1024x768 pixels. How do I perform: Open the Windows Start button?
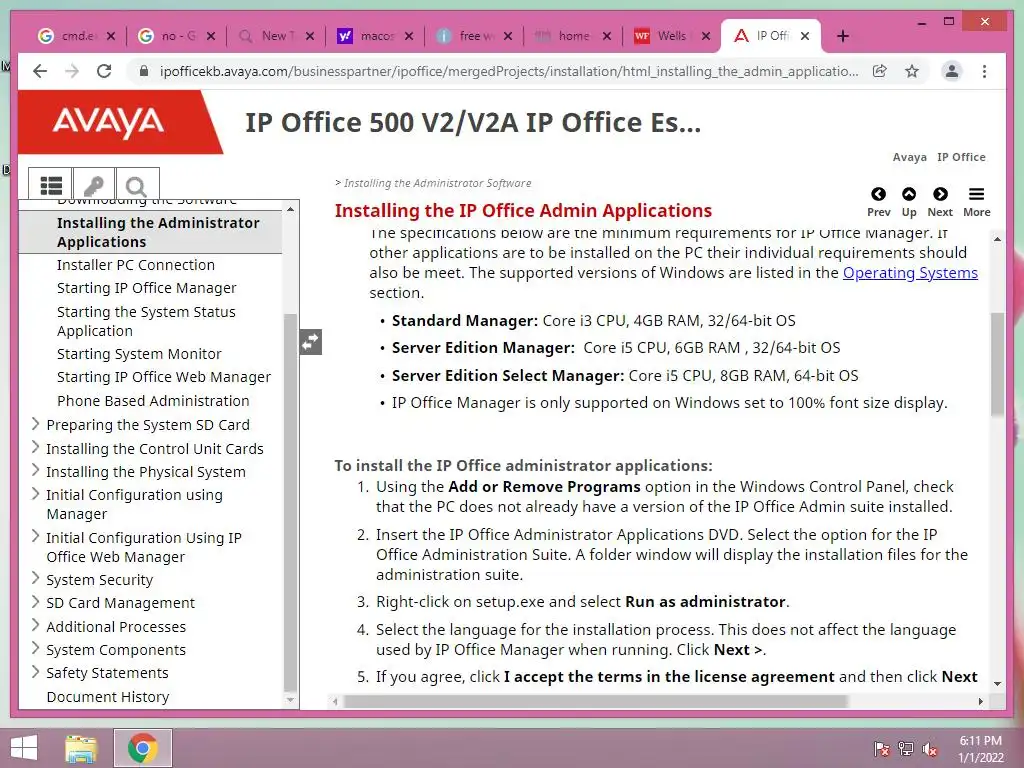24,748
